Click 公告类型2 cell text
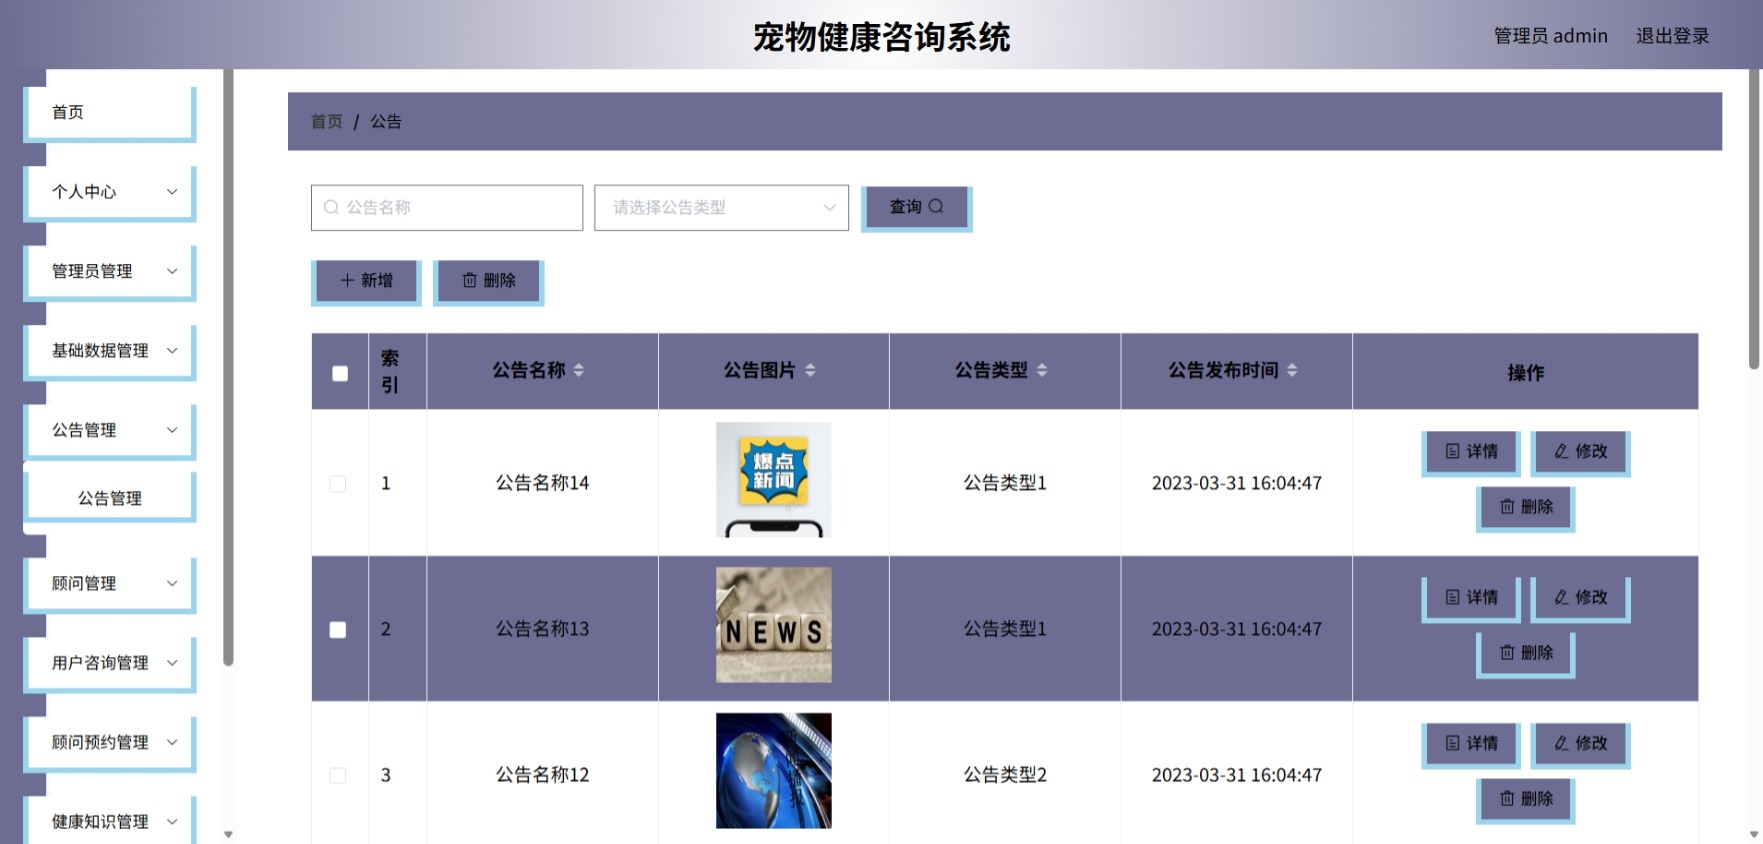Screen dimensions: 1763x844 pos(1005,775)
